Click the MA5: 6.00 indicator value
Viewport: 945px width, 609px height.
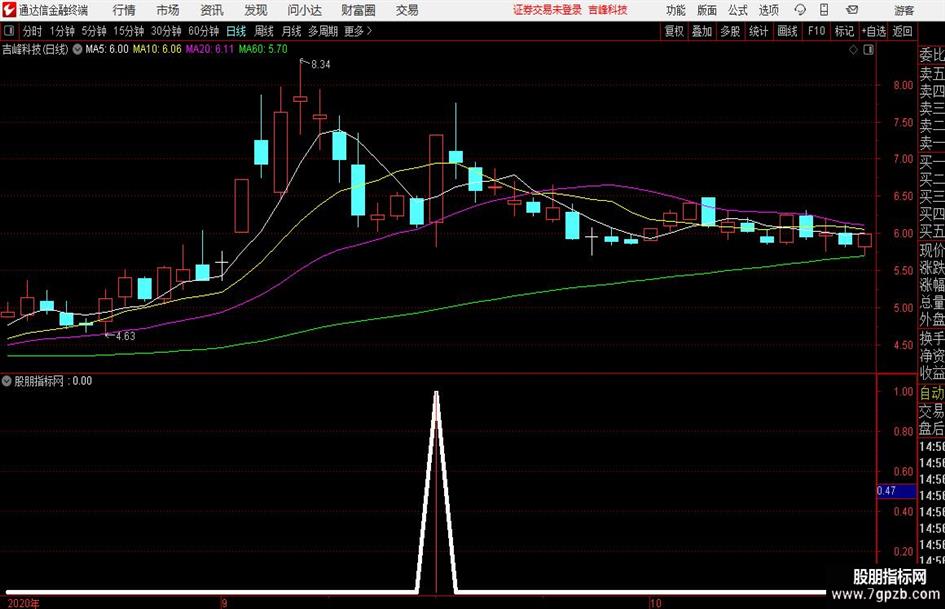(x=107, y=49)
